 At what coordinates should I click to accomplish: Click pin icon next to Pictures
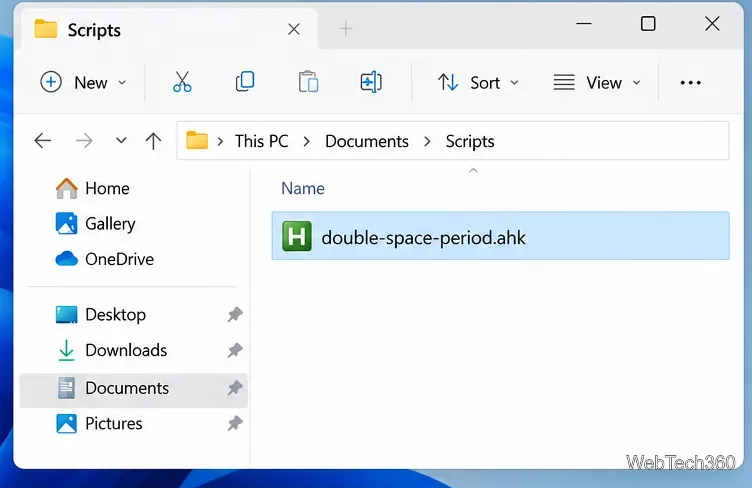coord(235,424)
